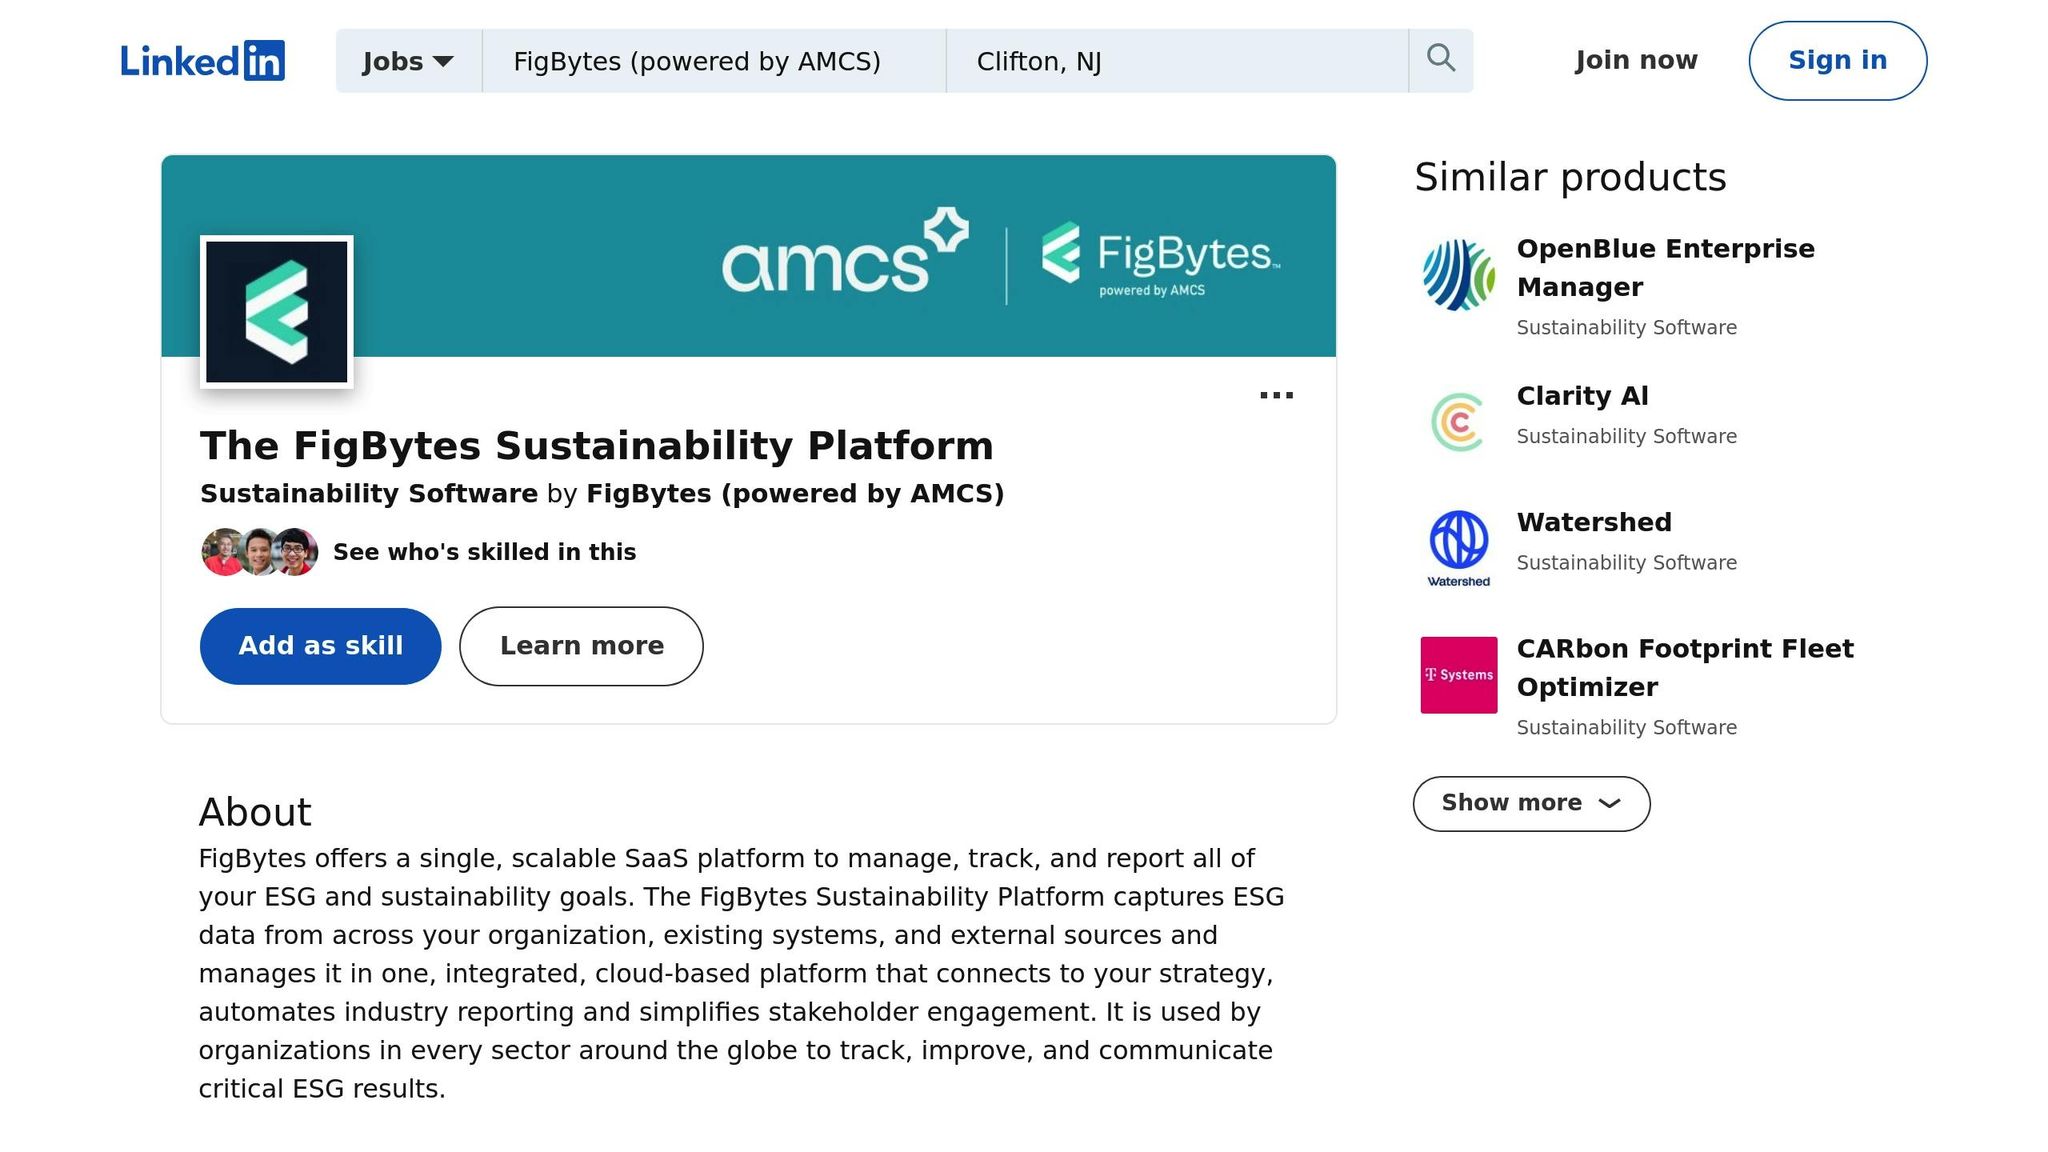Click the T-Systems magenta logo
Viewport: 2048px width, 1152px height.
point(1458,675)
